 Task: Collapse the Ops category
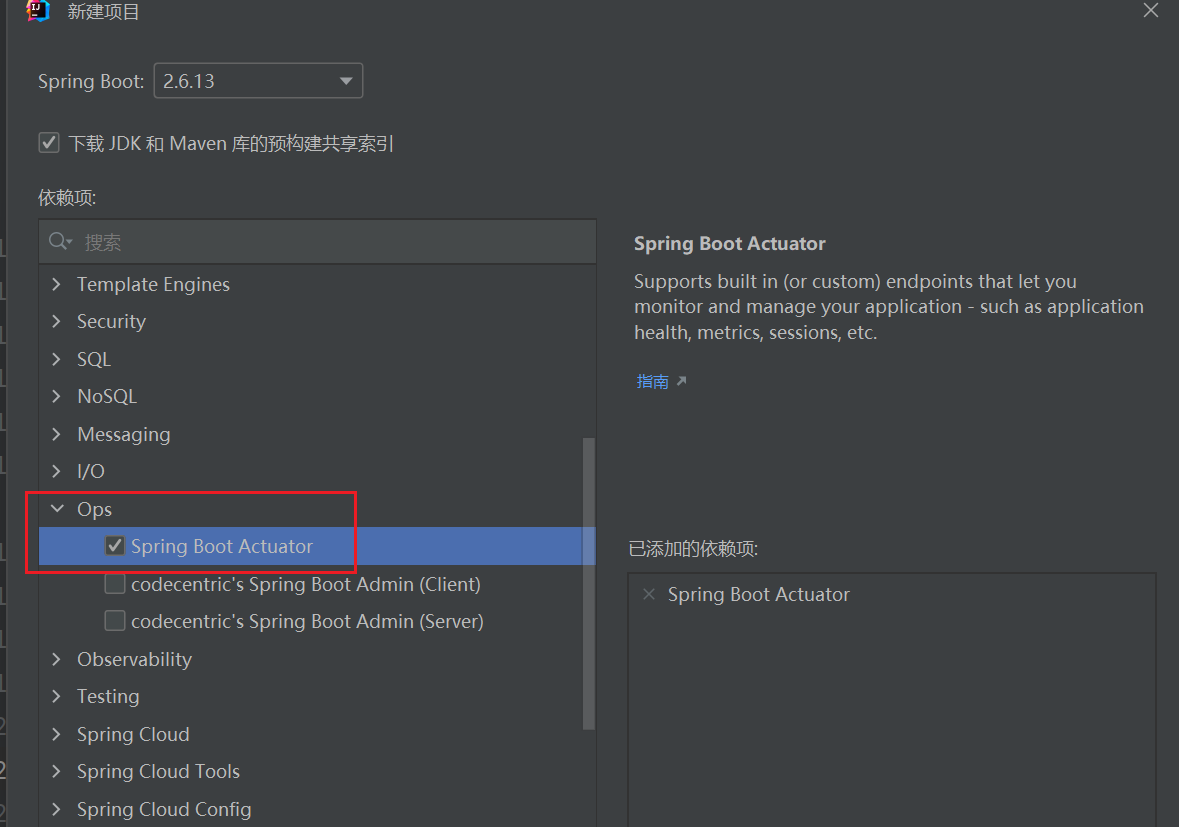(57, 509)
